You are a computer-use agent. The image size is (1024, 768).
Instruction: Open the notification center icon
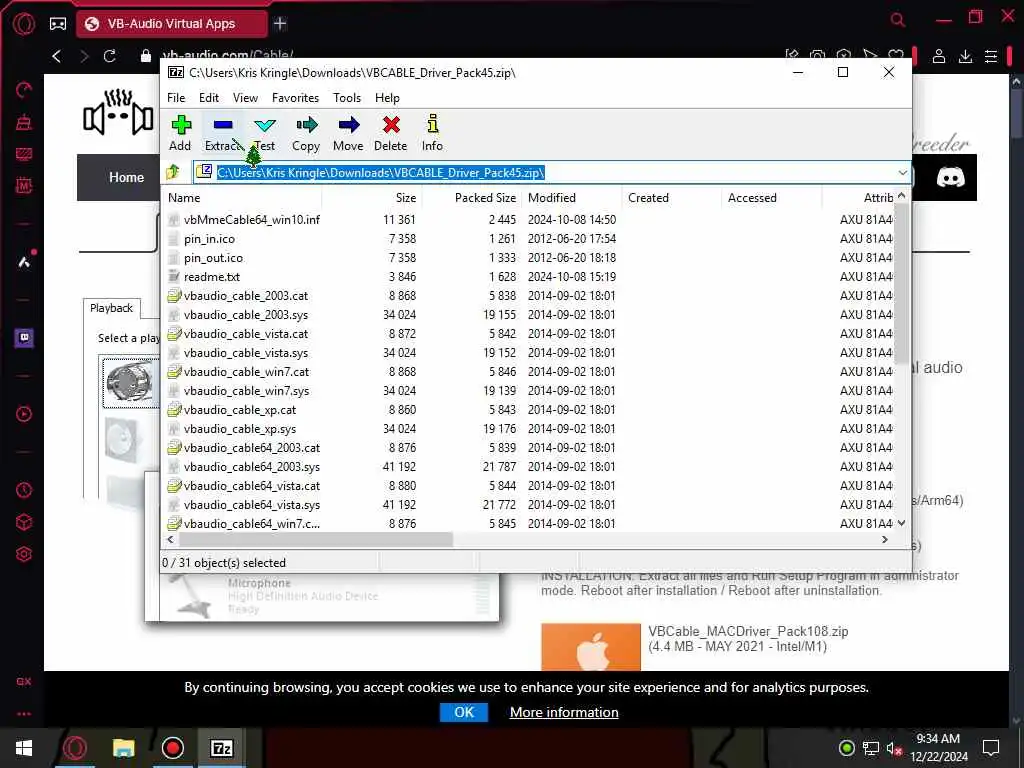[x=991, y=748]
